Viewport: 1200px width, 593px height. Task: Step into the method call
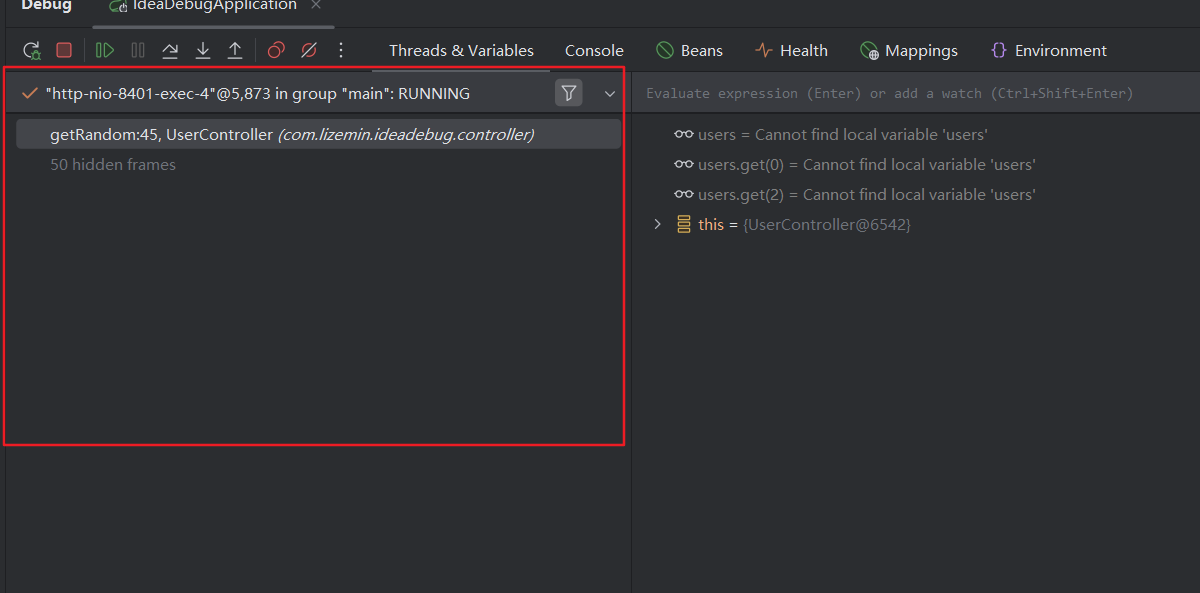[x=203, y=50]
